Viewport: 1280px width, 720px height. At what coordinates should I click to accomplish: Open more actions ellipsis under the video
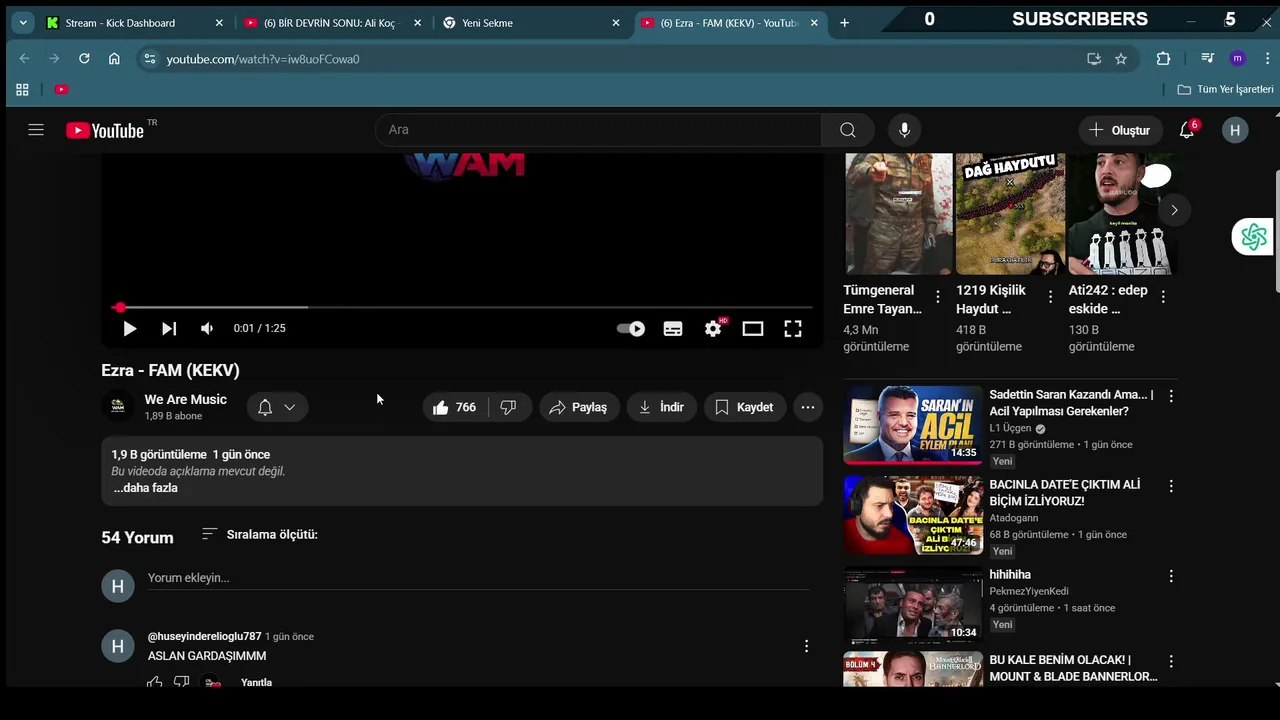[808, 407]
